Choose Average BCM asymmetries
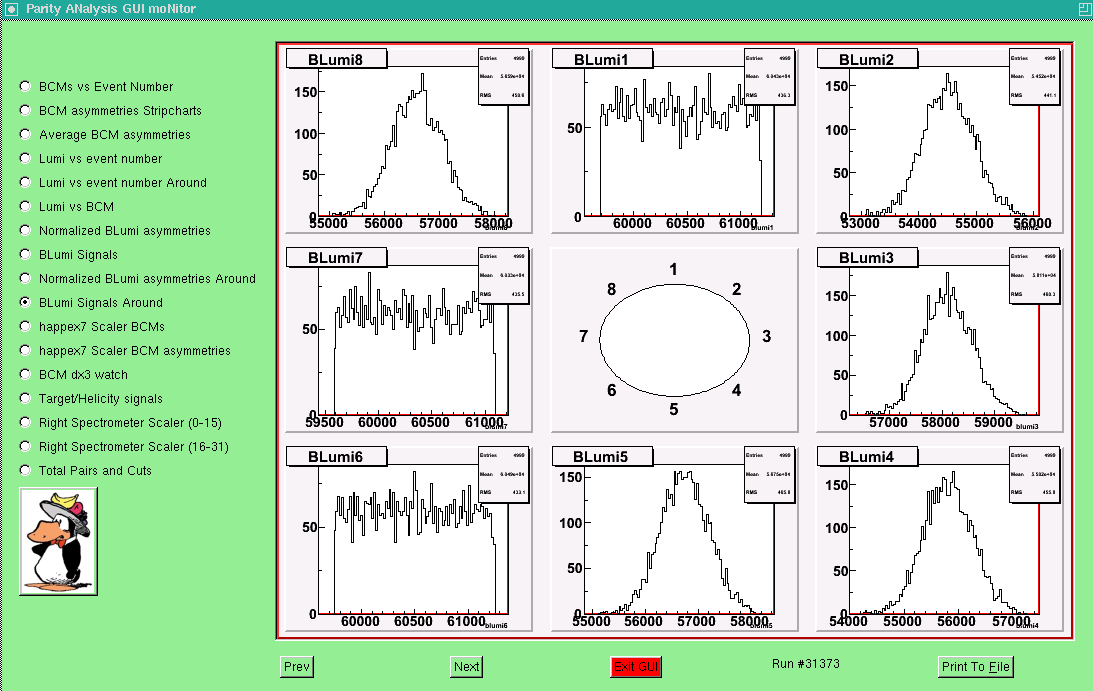This screenshot has width=1093, height=691. click(x=26, y=135)
